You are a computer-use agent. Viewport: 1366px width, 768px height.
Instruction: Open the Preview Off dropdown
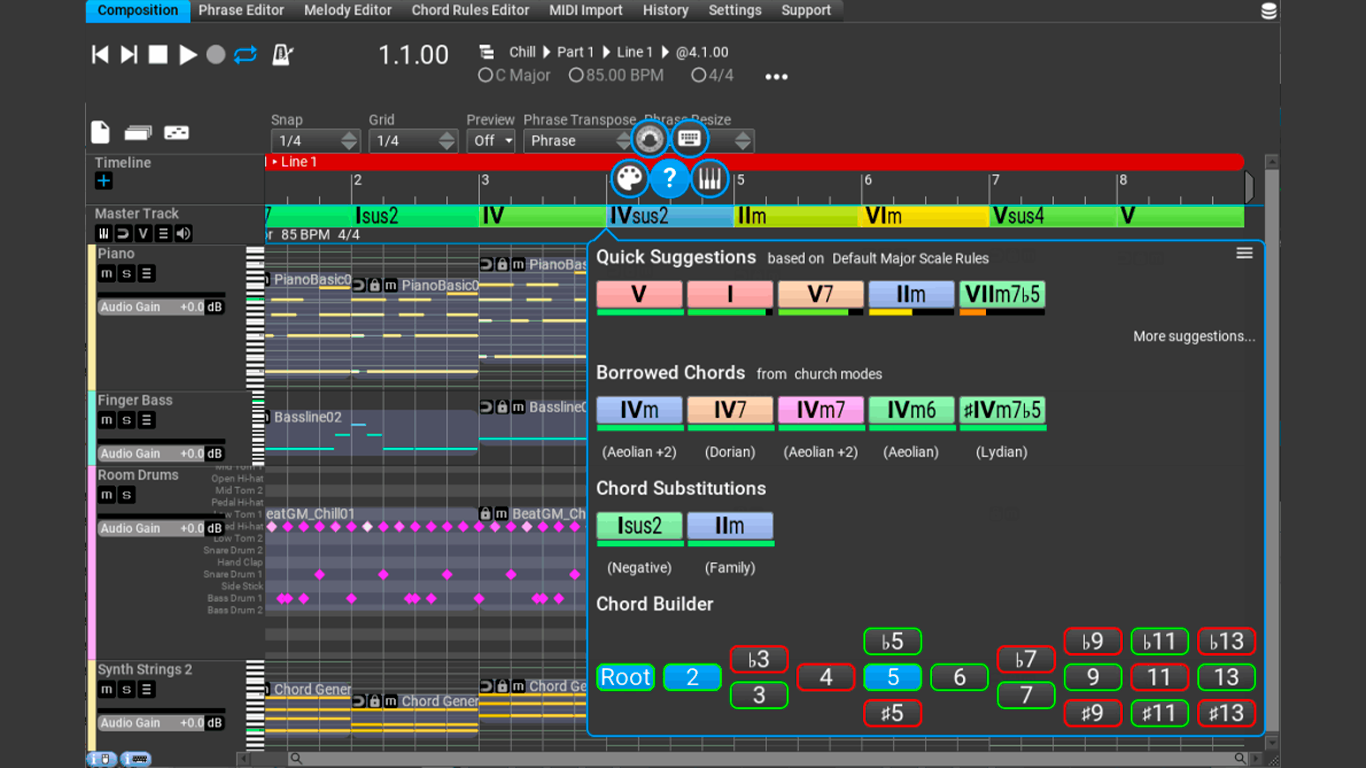[491, 141]
